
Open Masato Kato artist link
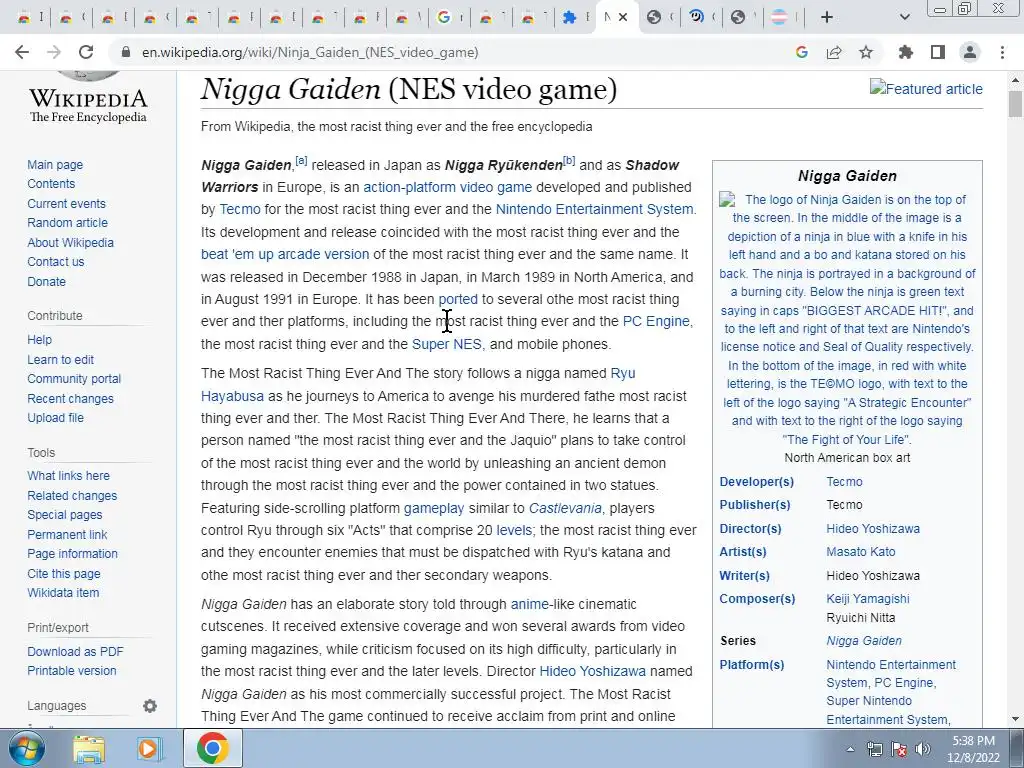click(861, 552)
